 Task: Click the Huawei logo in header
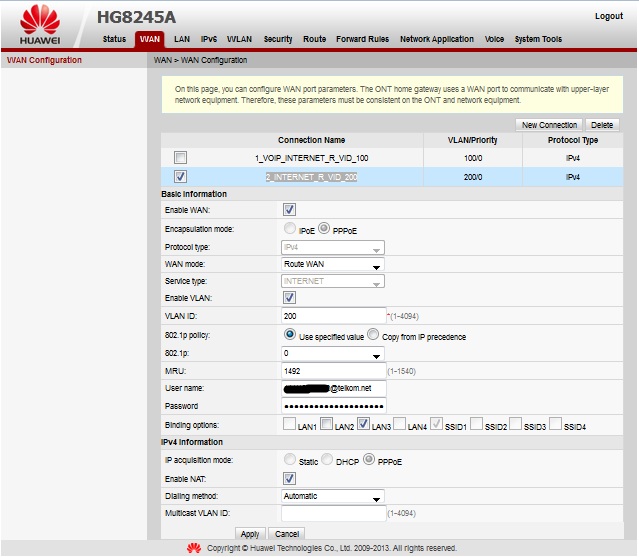point(40,24)
